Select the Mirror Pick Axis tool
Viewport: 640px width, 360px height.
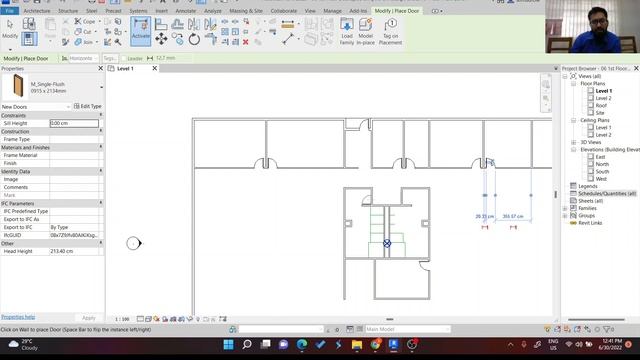point(194,24)
